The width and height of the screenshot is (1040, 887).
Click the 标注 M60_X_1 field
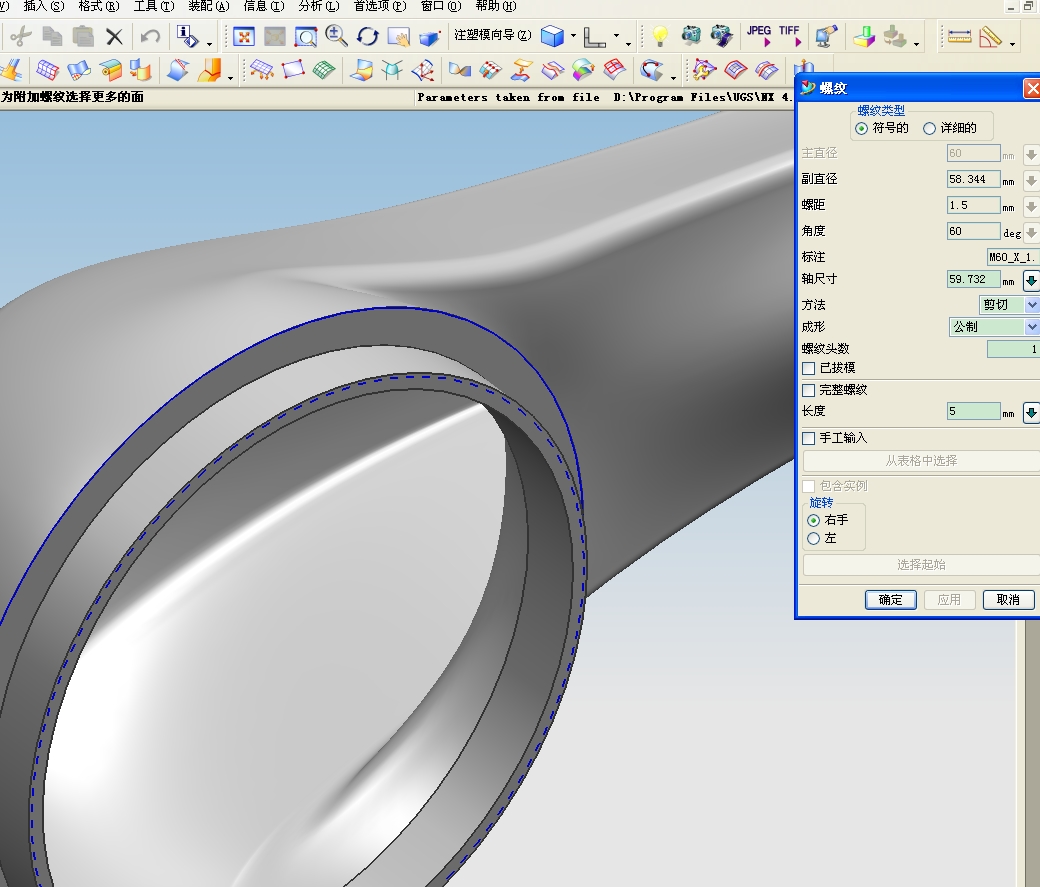(1013, 257)
